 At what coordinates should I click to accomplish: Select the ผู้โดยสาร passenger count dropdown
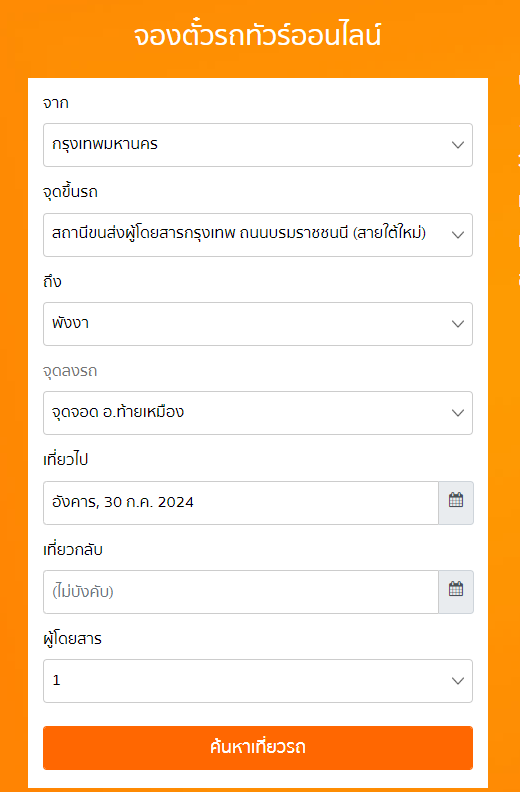click(258, 681)
